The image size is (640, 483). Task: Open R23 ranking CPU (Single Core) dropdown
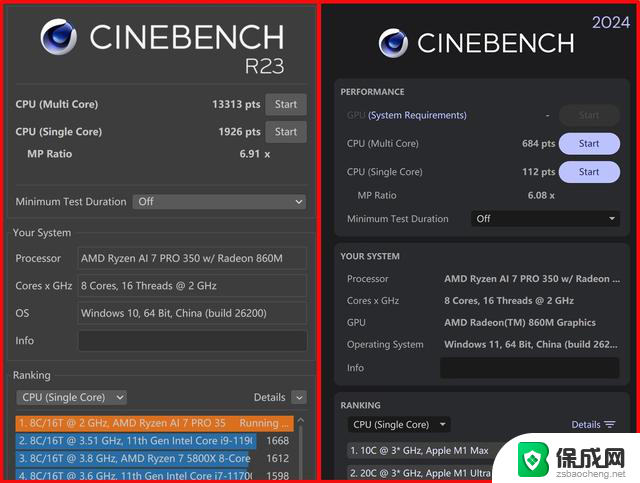pos(71,398)
